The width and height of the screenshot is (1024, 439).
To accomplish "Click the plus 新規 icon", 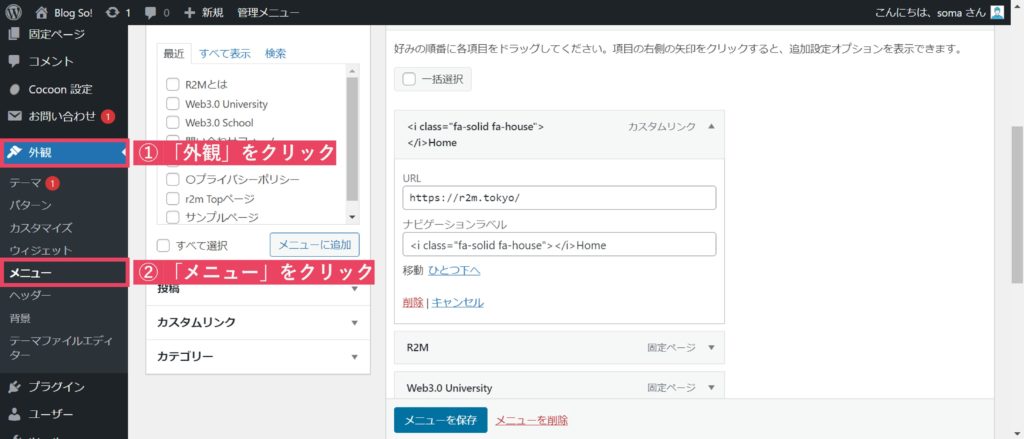I will pos(191,13).
